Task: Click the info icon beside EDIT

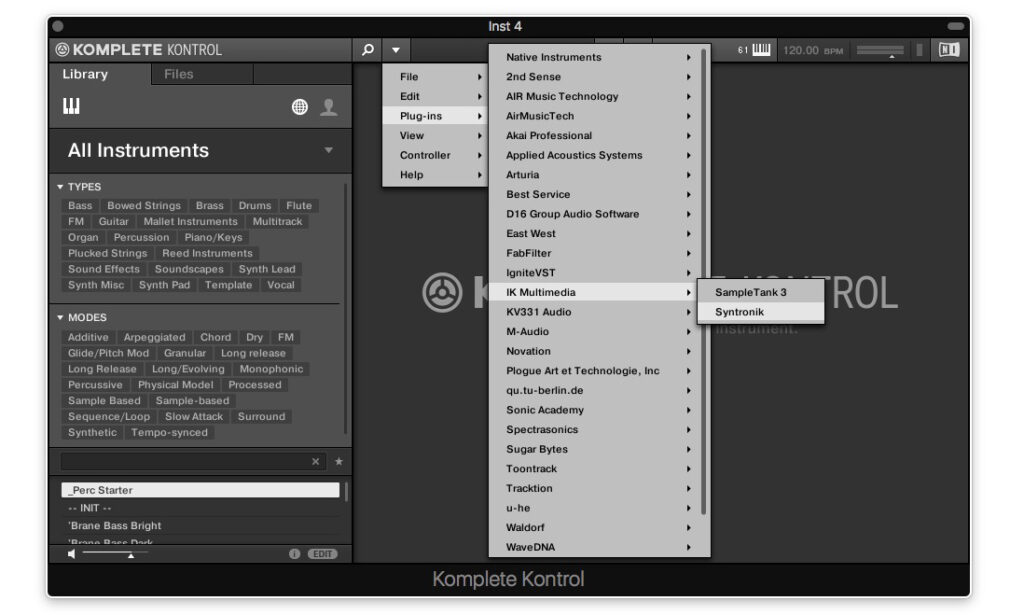Action: tap(295, 553)
